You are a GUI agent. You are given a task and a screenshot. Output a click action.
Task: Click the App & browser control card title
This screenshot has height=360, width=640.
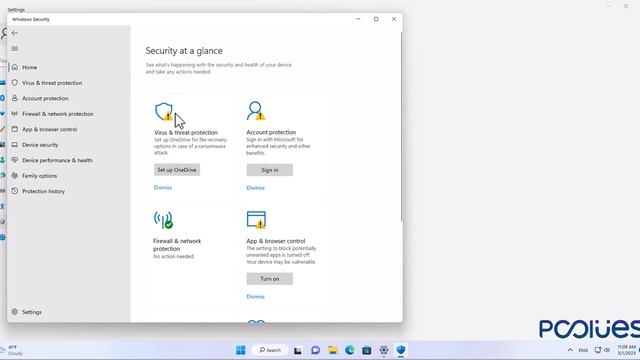pos(276,241)
